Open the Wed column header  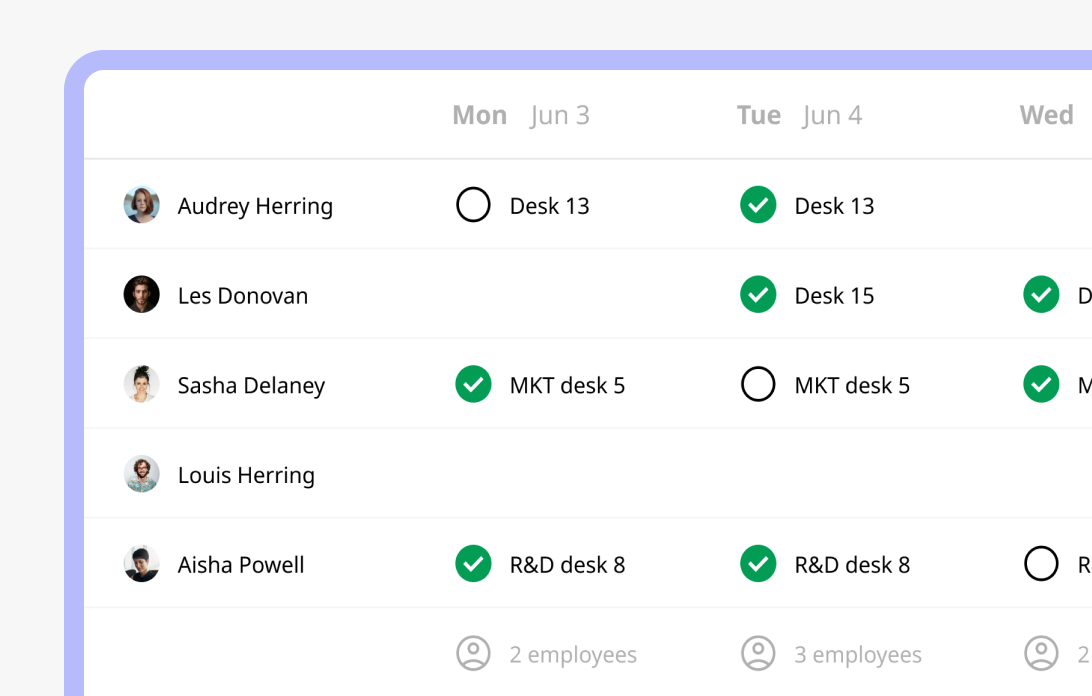(x=1047, y=116)
